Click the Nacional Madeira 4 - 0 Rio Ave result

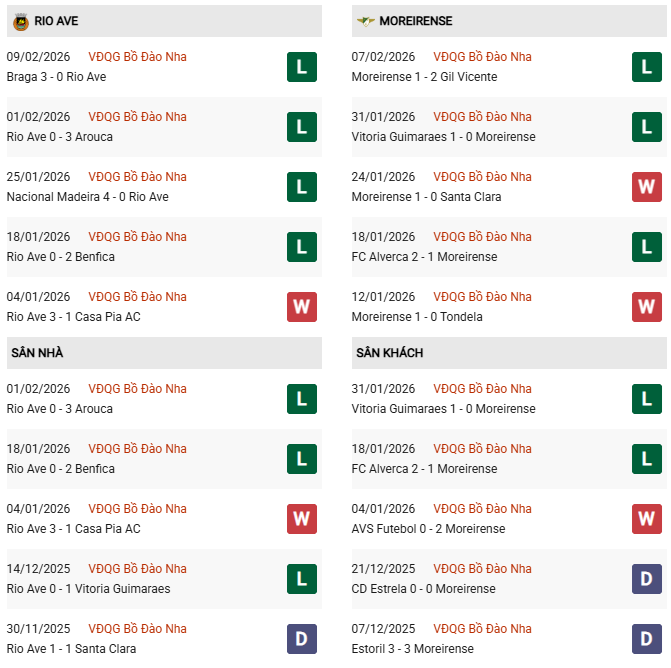(x=87, y=197)
